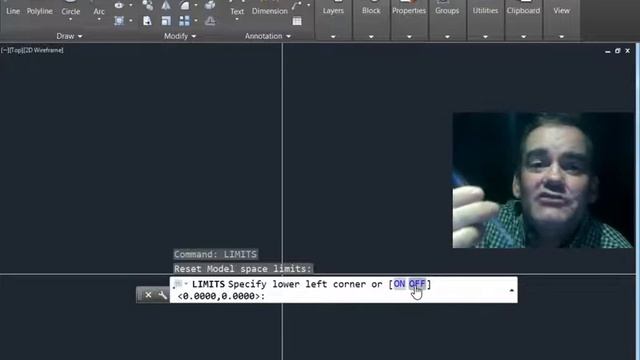Select the Offset tool in Modify panel
Screen dimensions: 640x360
pyautogui.click(x=210, y=21)
